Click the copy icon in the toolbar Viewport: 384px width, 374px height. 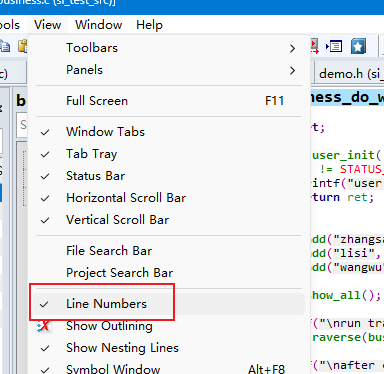[x=5, y=46]
